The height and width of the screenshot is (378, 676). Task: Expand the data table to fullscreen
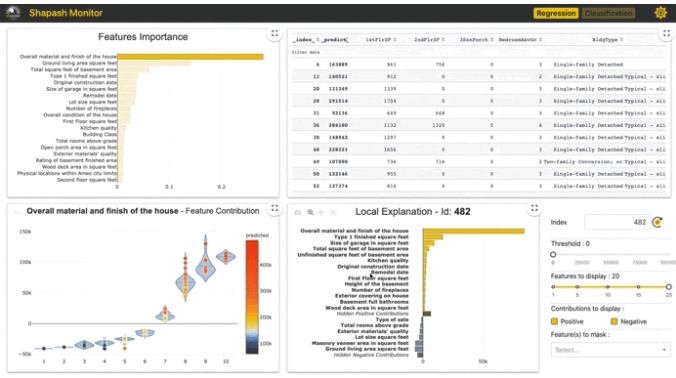tap(667, 33)
